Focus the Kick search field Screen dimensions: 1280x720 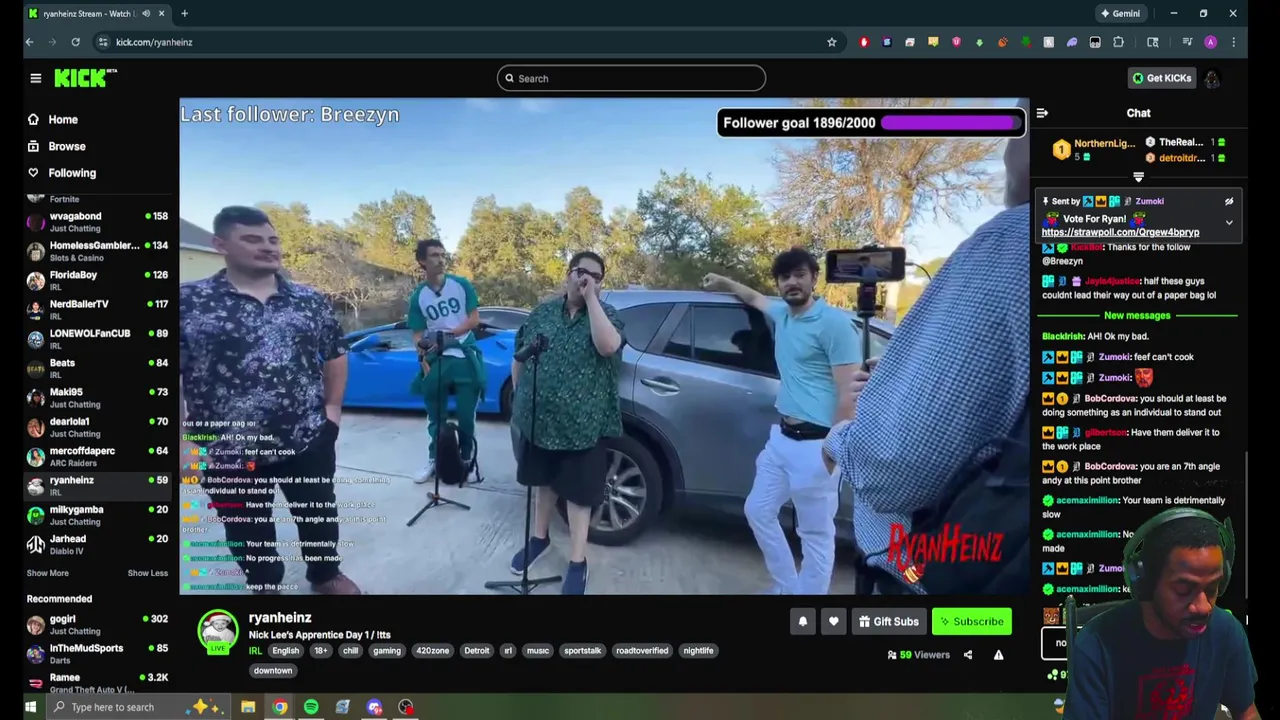tap(631, 78)
